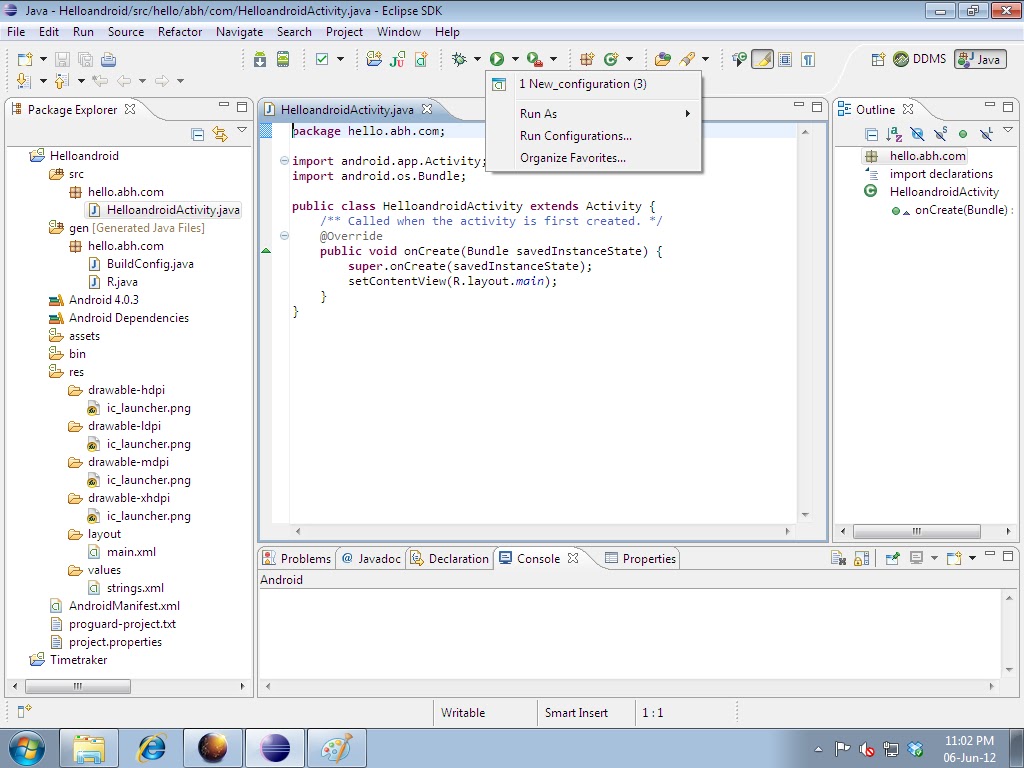Click the New Java Class icon
1024x768 pixels.
click(611, 59)
